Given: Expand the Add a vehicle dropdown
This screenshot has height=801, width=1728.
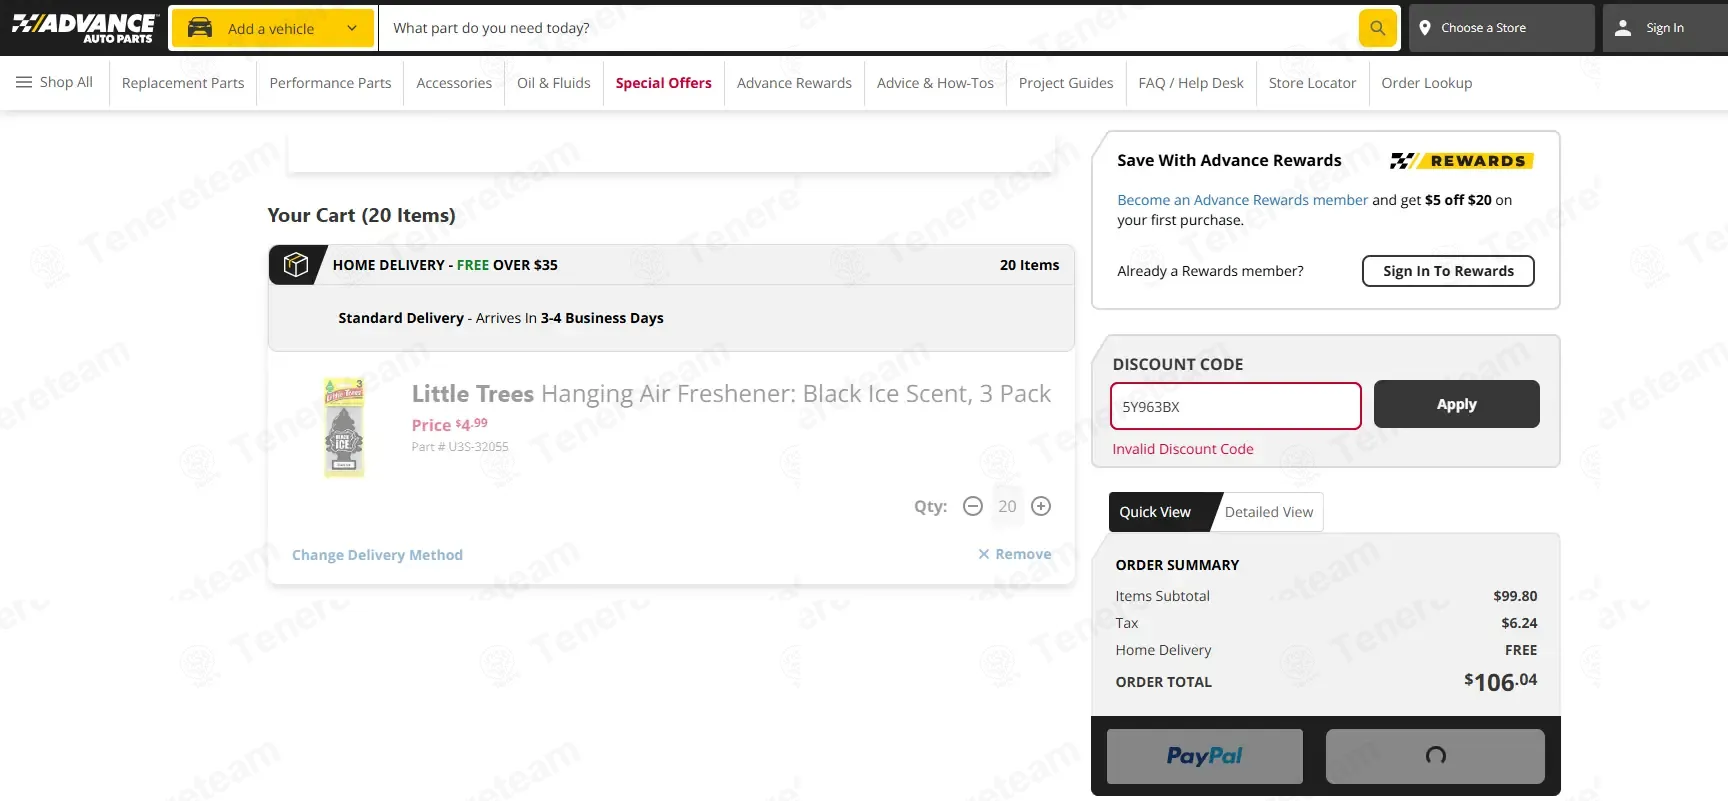Looking at the screenshot, I should pos(273,28).
